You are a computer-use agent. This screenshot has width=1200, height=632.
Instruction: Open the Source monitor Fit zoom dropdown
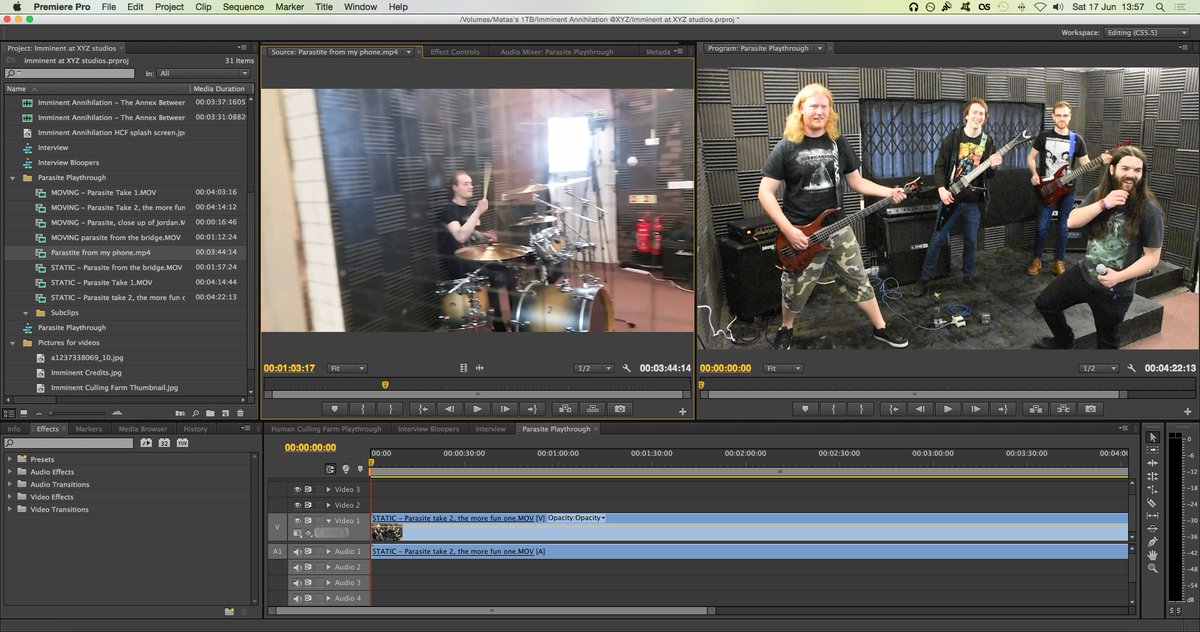click(346, 368)
